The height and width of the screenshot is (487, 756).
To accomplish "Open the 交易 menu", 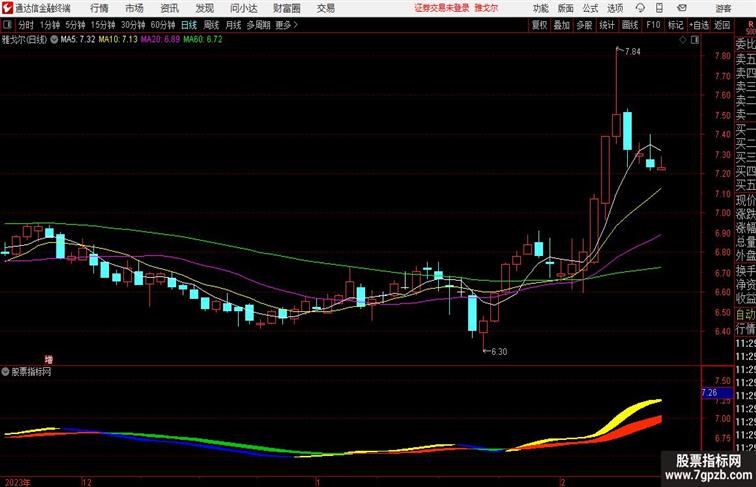I will coord(325,8).
